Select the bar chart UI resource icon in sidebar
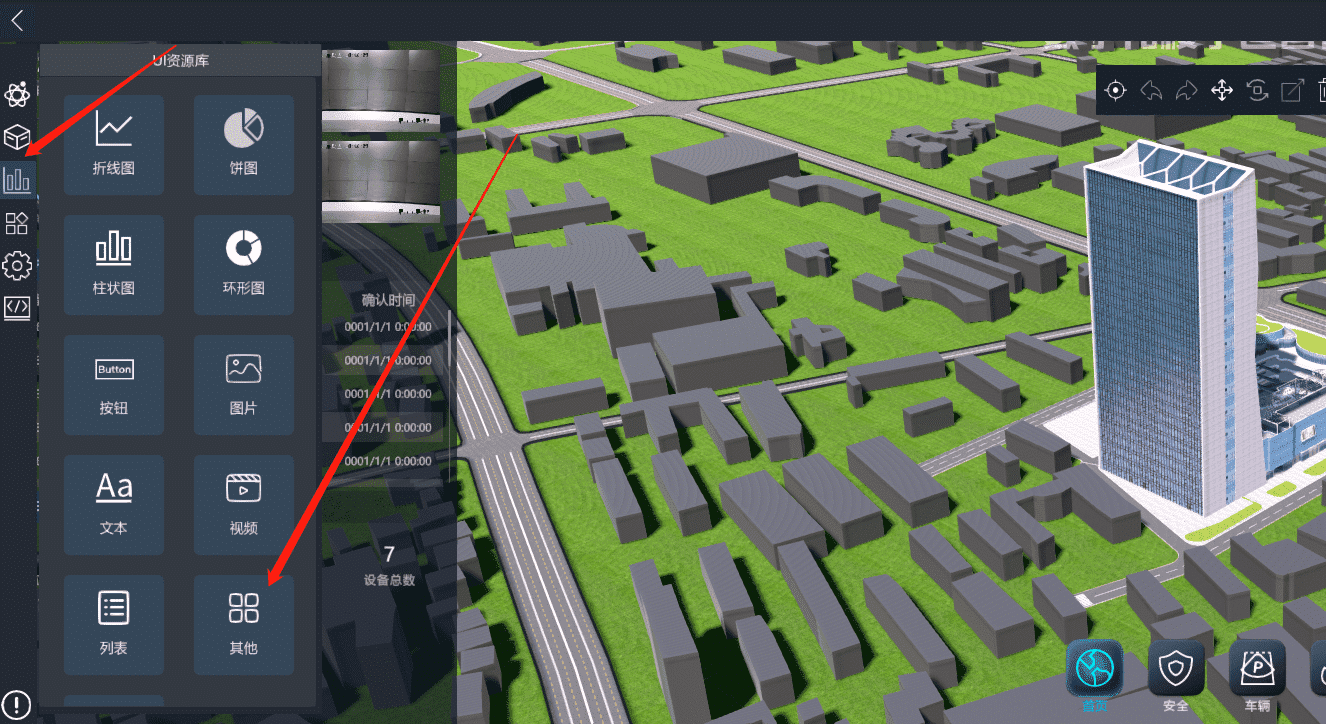This screenshot has height=724, width=1326. (17, 180)
